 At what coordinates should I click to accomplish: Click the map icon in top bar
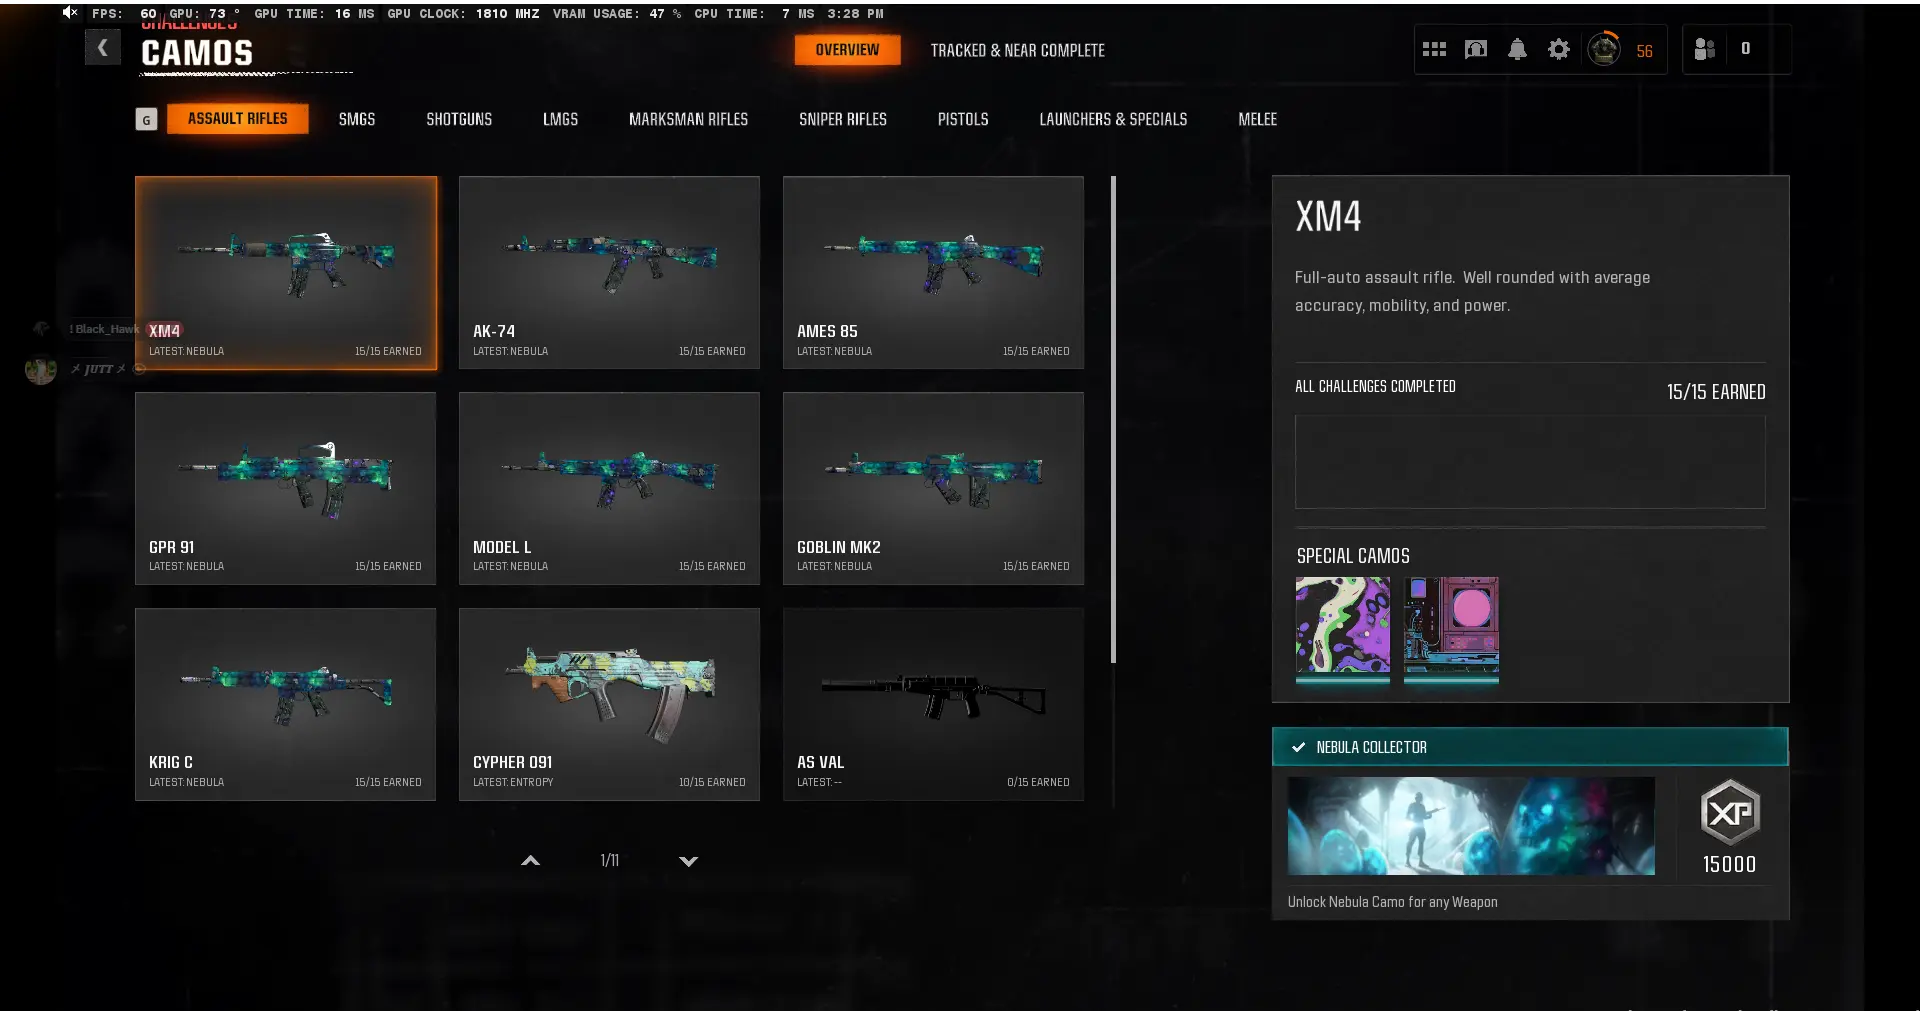tap(1475, 49)
